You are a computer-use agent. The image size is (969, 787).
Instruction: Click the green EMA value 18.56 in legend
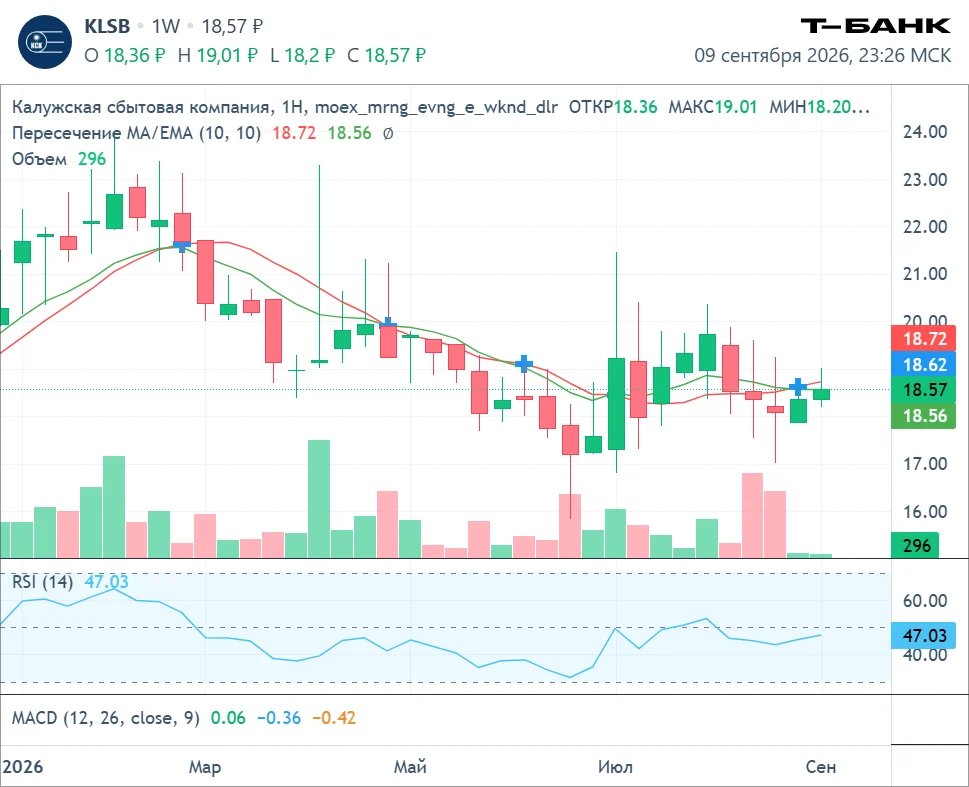pos(349,133)
